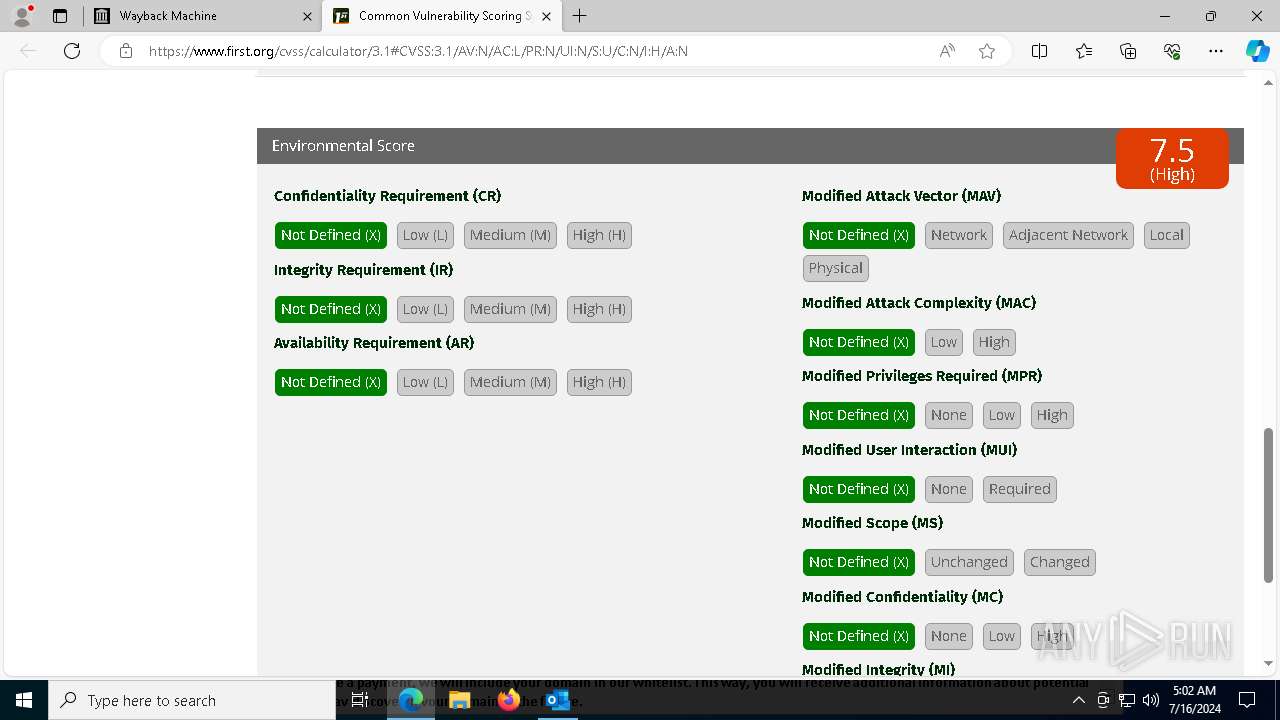Open Edge Settings and more menu

1216,51
